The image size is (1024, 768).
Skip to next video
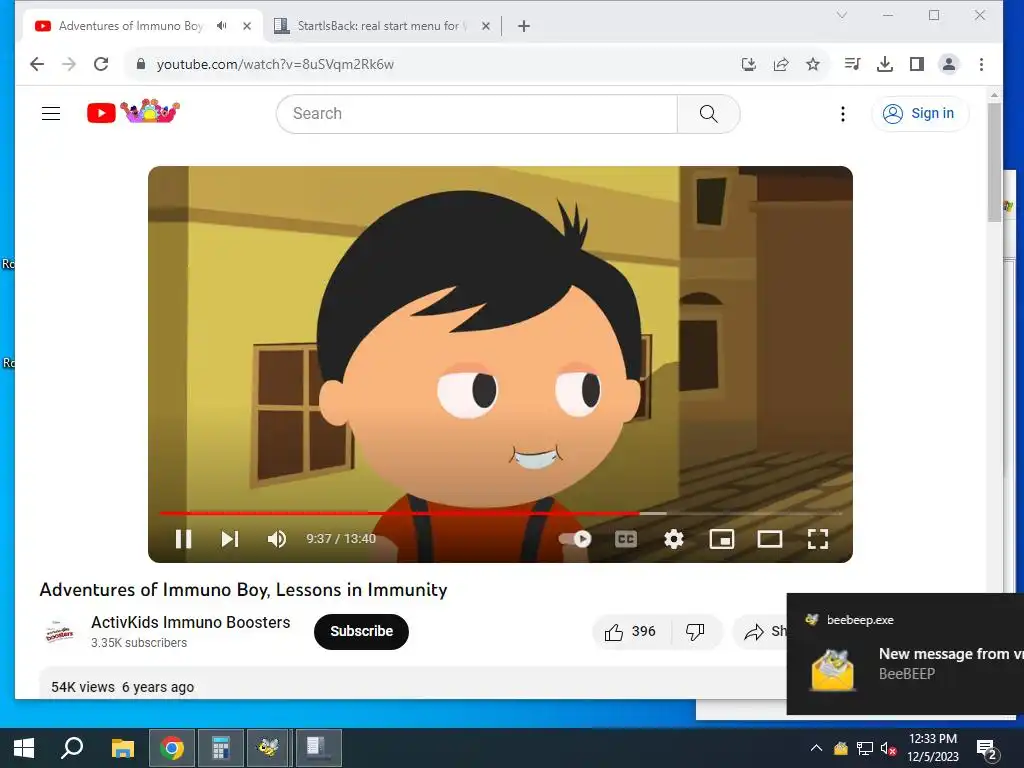[230, 539]
